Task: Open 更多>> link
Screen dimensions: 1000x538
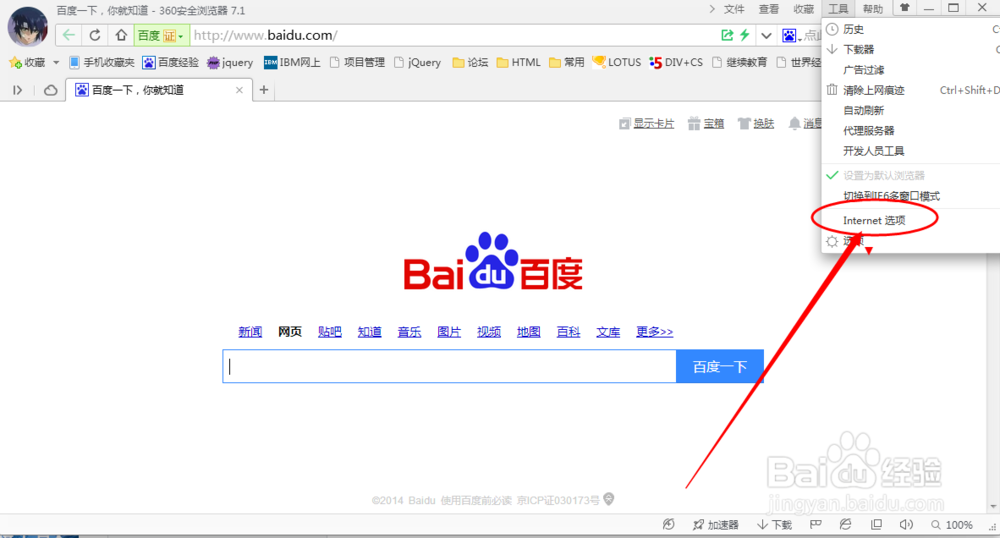Action: (x=654, y=332)
